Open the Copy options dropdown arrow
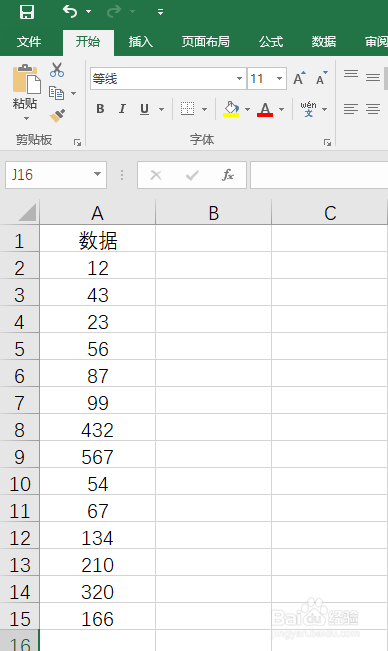Viewport: 388px width, 651px height. tap(73, 93)
